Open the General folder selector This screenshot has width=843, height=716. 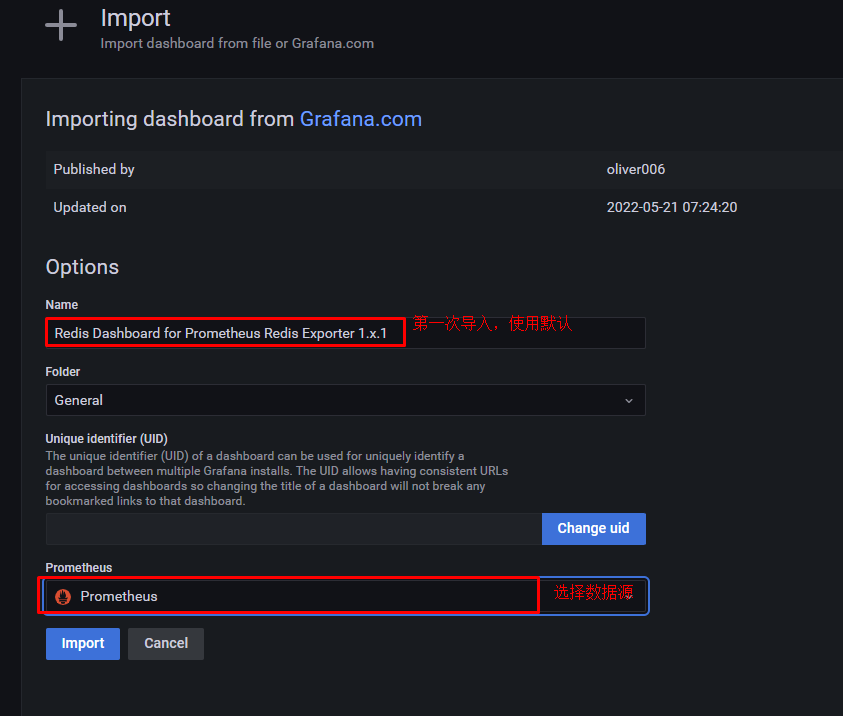(346, 400)
